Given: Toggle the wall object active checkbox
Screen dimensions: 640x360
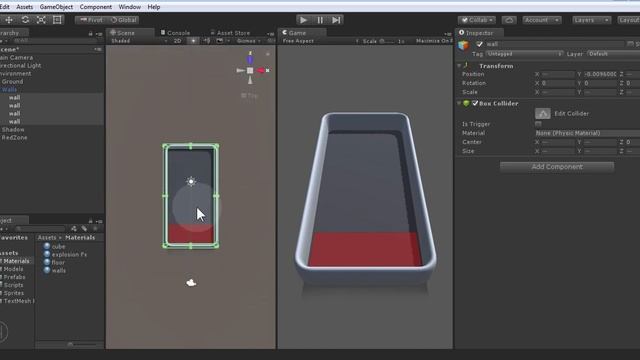Looking at the screenshot, I should [480, 44].
